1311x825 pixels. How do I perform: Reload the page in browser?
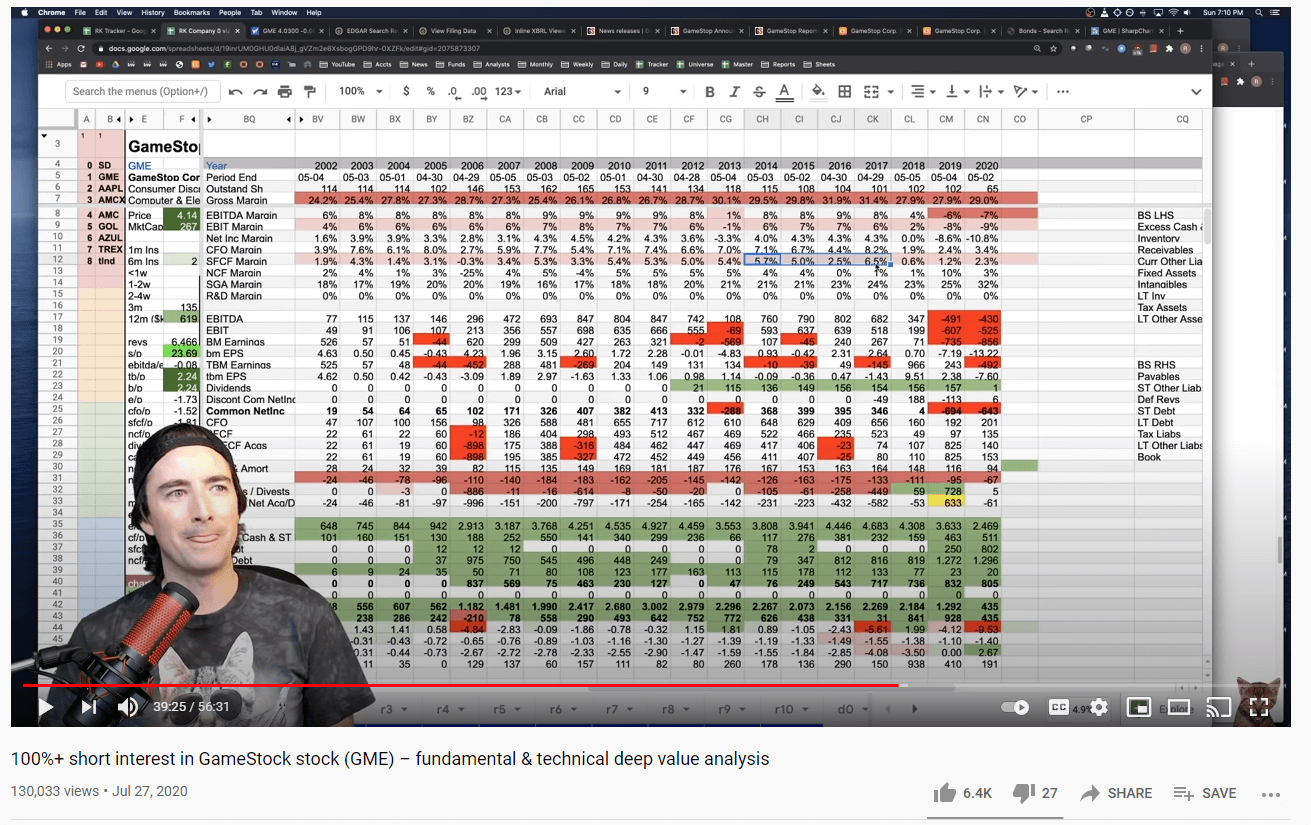point(80,48)
